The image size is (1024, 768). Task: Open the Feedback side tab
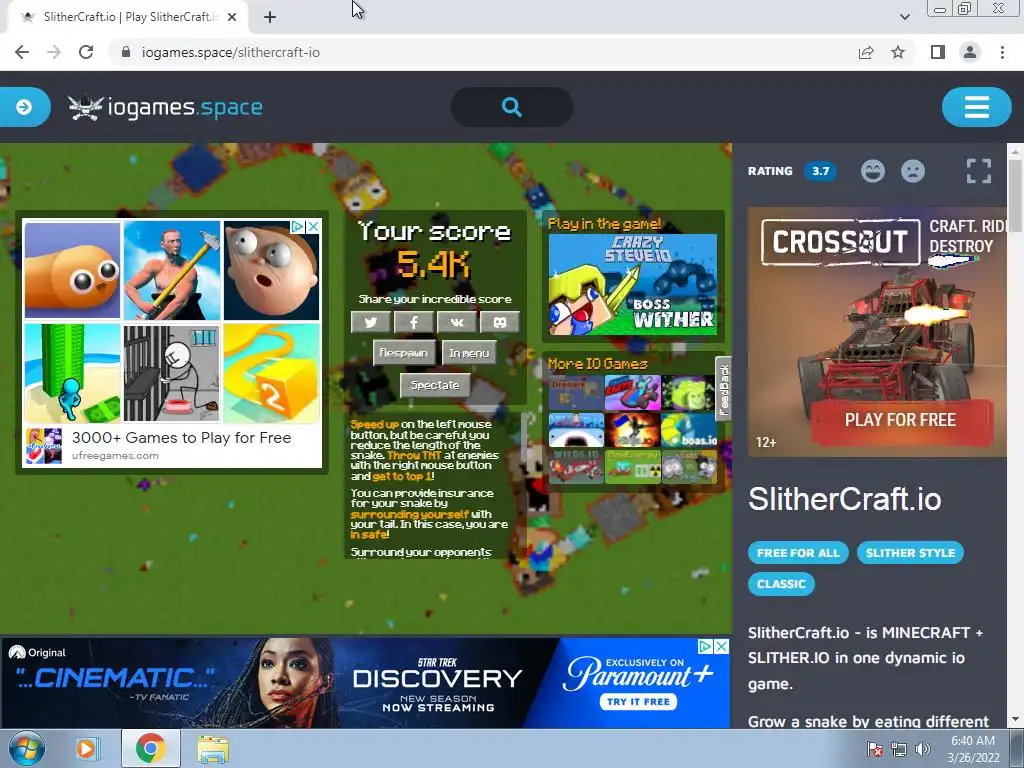click(x=724, y=389)
